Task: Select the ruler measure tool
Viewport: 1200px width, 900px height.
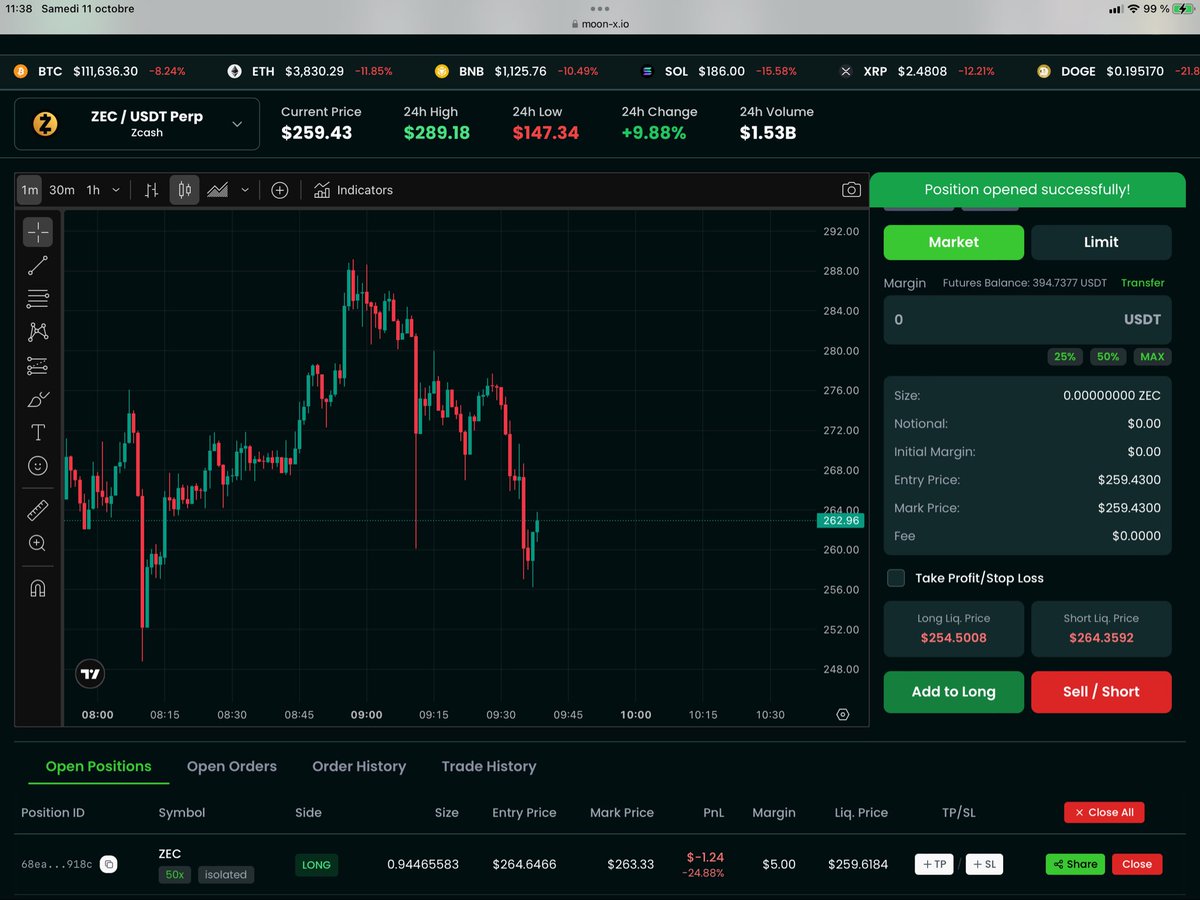Action: coord(38,511)
